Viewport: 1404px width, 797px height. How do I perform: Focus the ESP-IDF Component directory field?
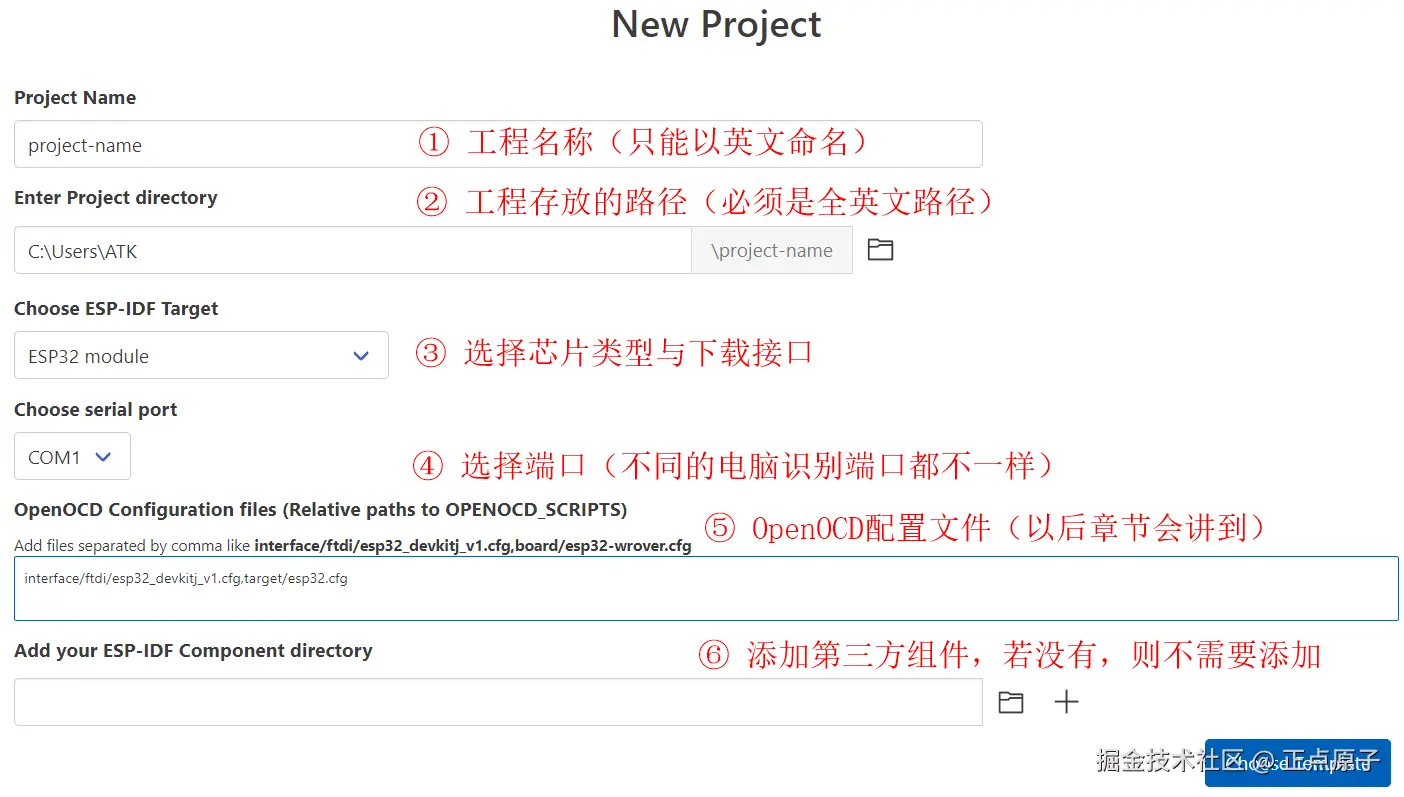[498, 702]
